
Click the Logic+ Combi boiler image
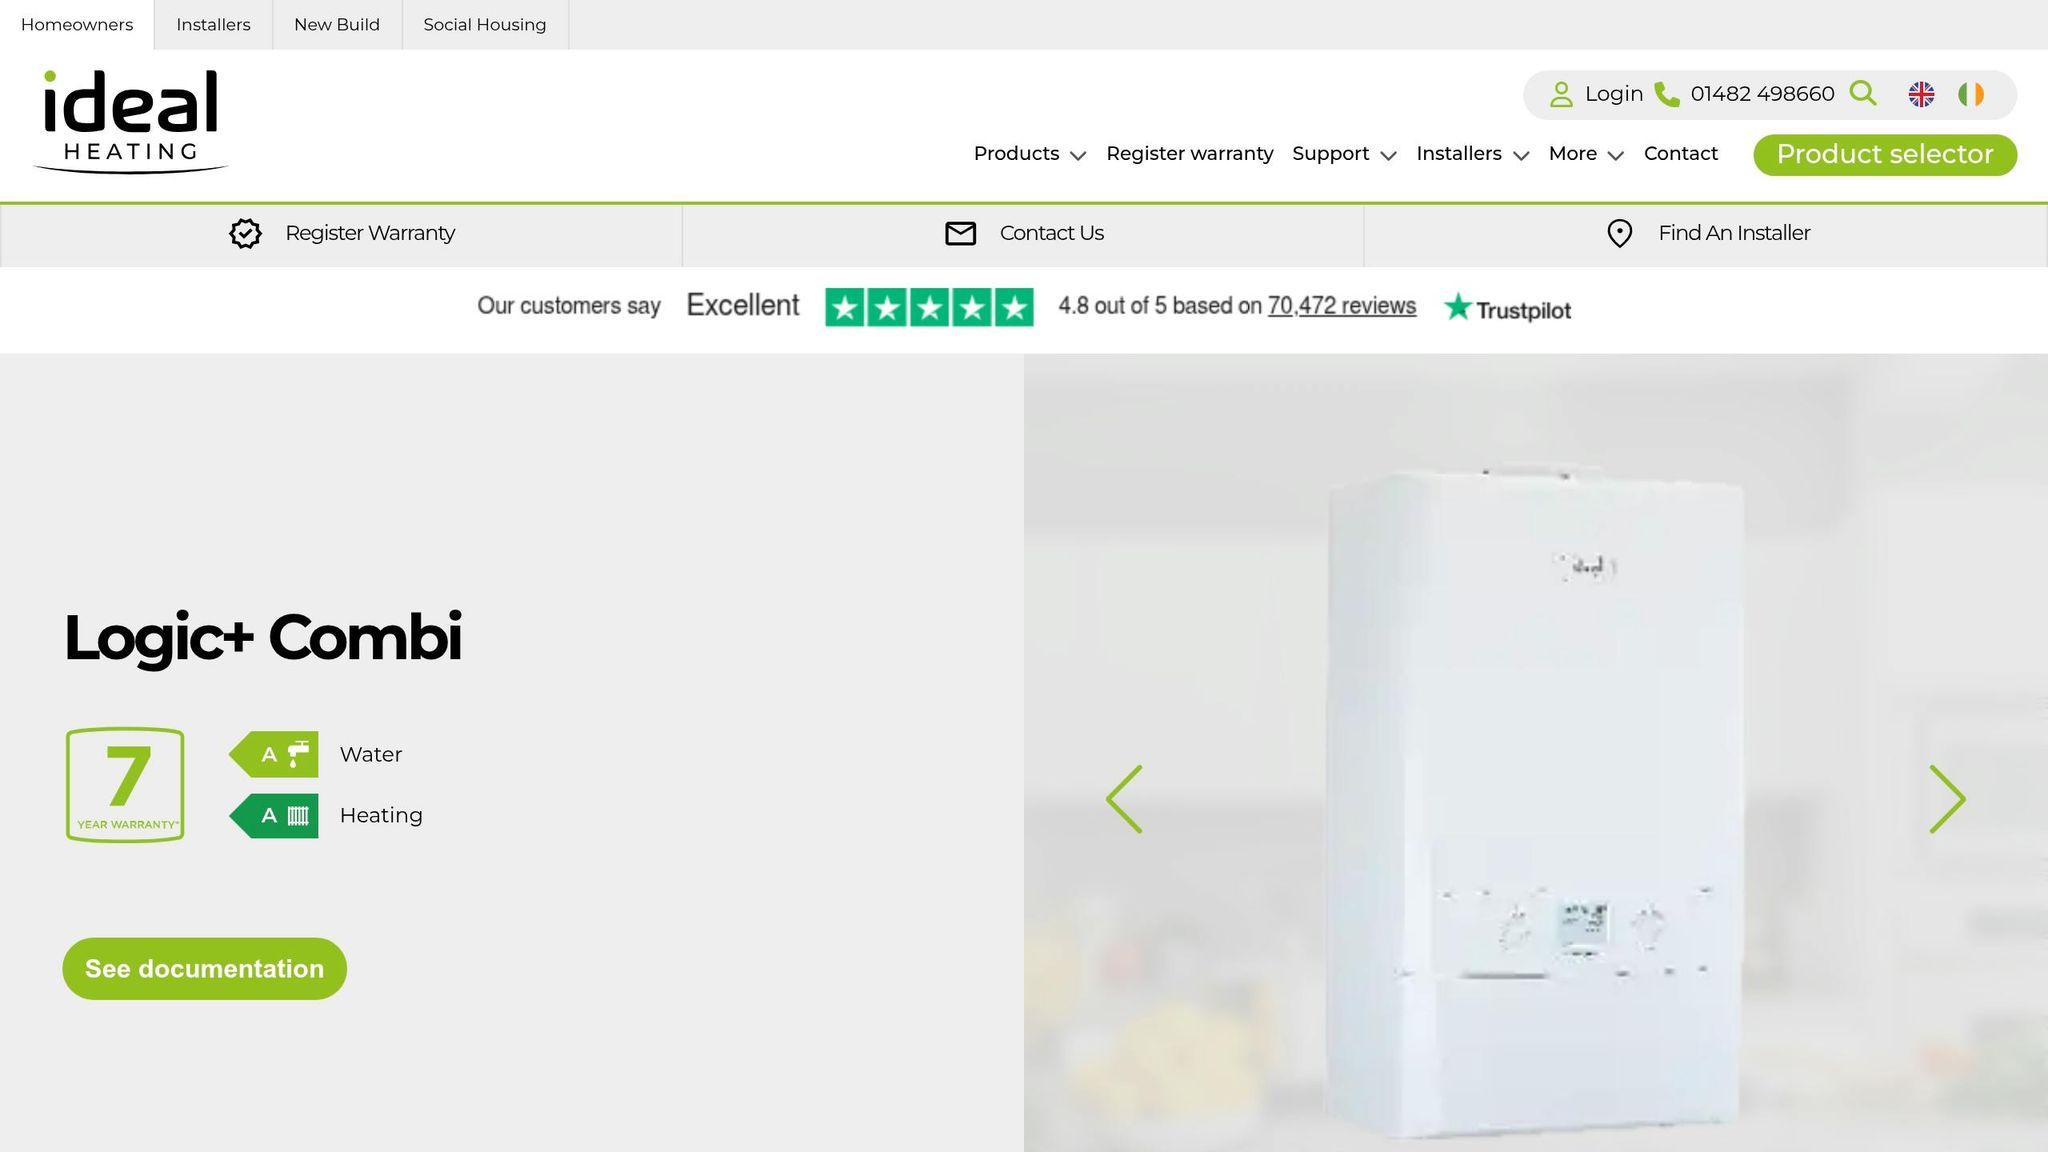coord(1536,800)
